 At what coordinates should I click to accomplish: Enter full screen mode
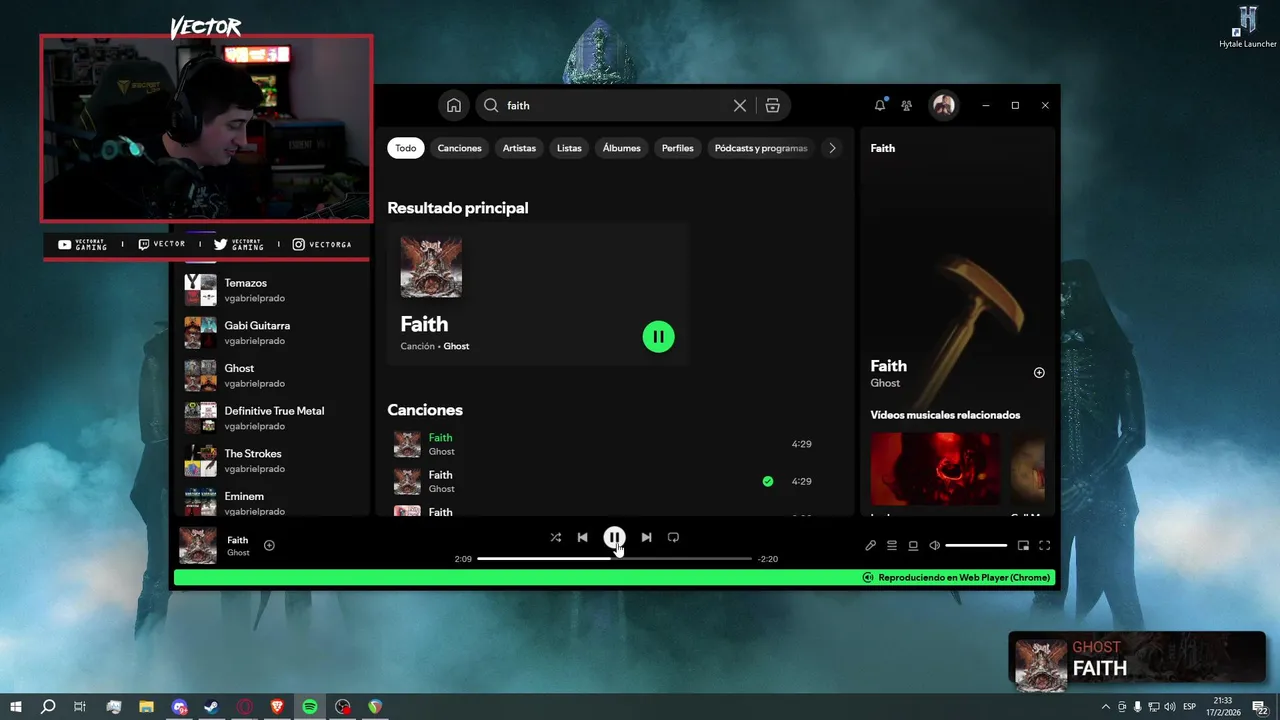[x=1045, y=545]
